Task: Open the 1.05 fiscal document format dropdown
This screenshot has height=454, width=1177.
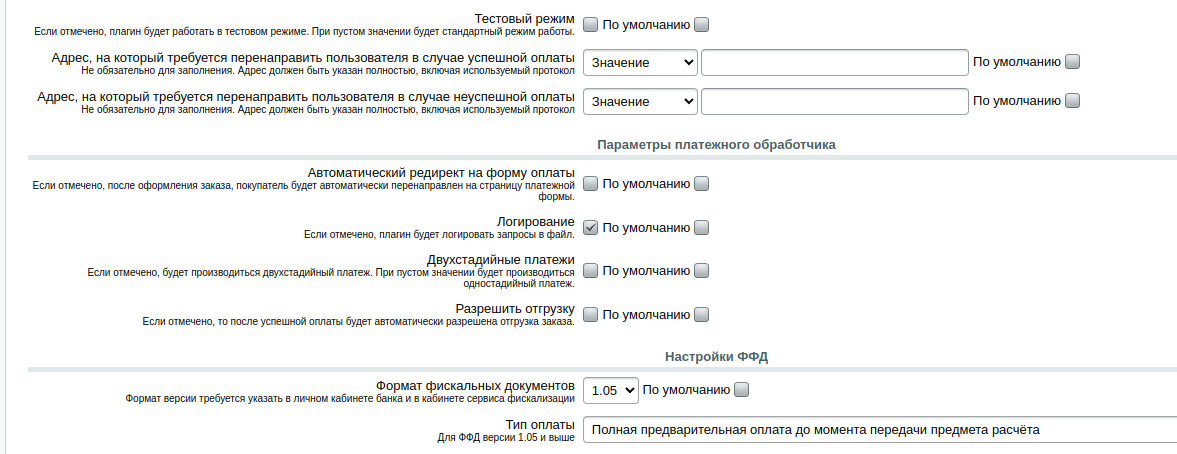Action: pos(611,390)
